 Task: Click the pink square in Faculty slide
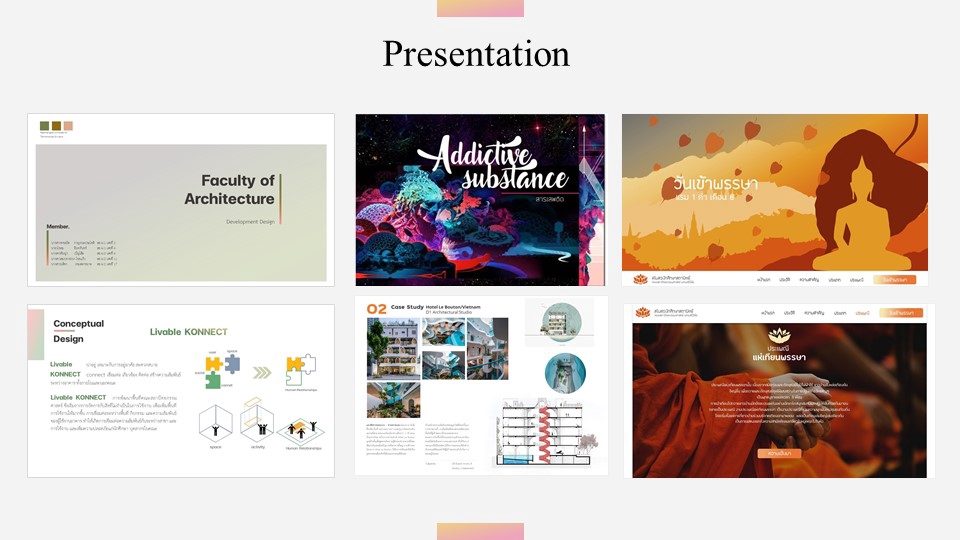coord(68,126)
